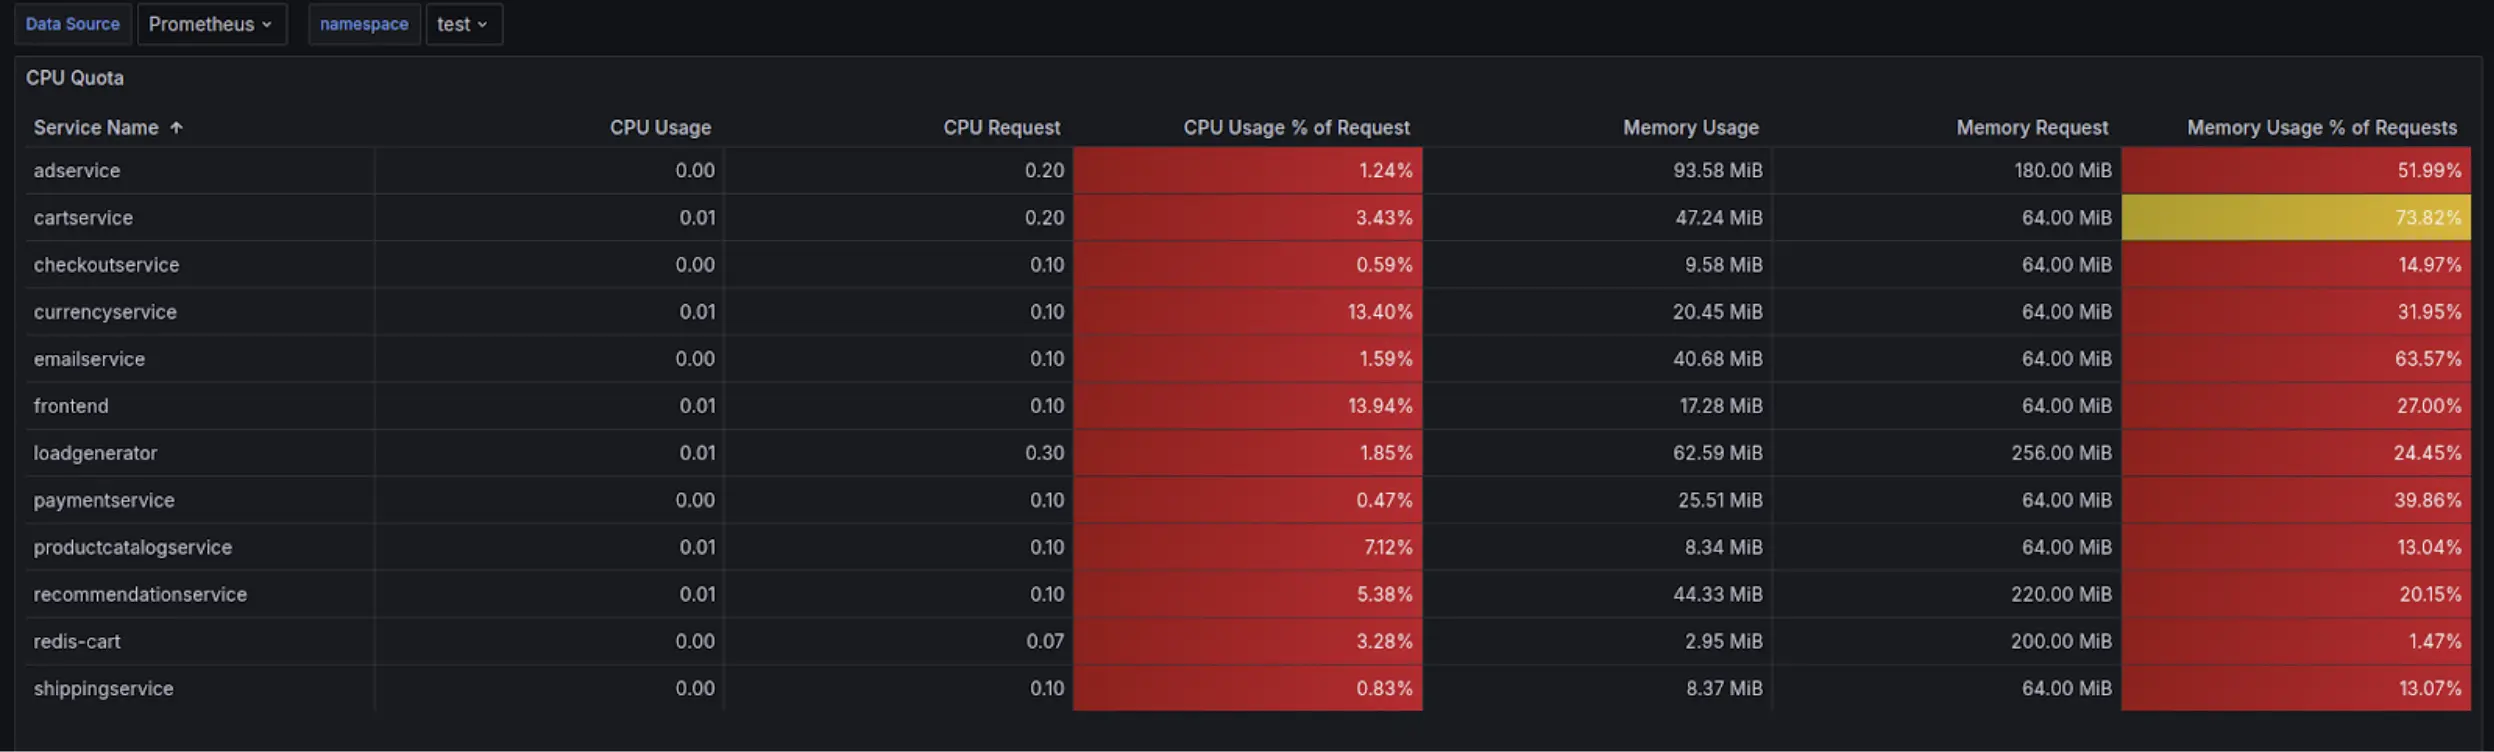Select the cartservice row
The height and width of the screenshot is (752, 2494).
pyautogui.click(x=84, y=217)
